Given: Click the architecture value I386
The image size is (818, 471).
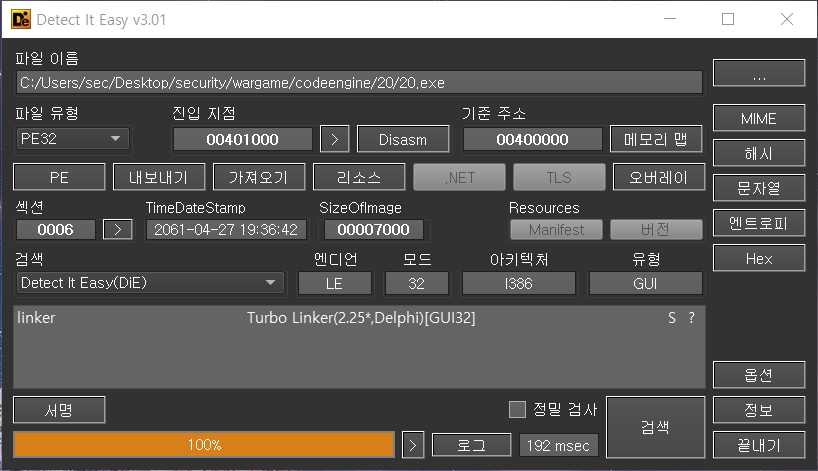Looking at the screenshot, I should pyautogui.click(x=519, y=284).
